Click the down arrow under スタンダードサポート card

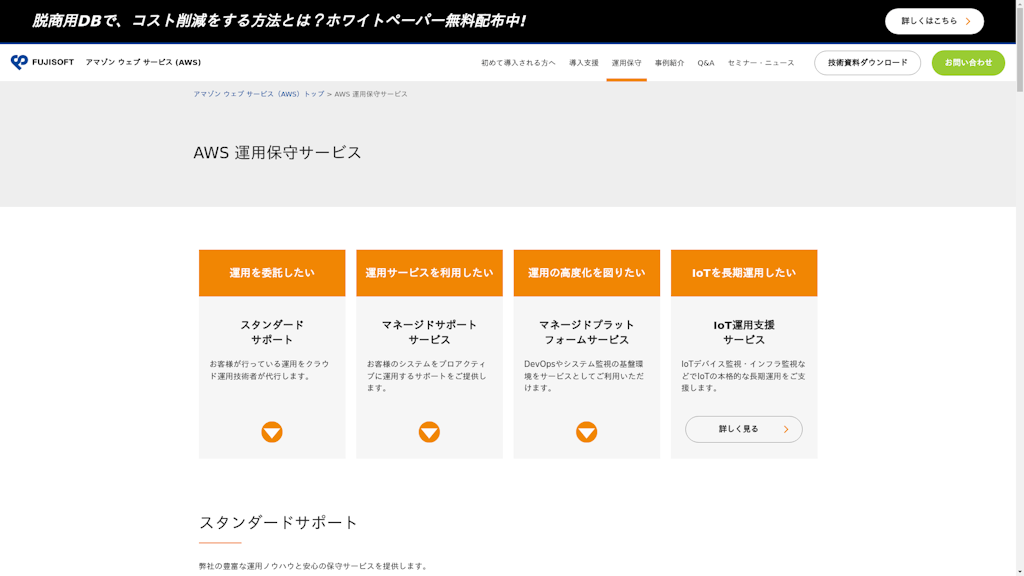pos(272,432)
